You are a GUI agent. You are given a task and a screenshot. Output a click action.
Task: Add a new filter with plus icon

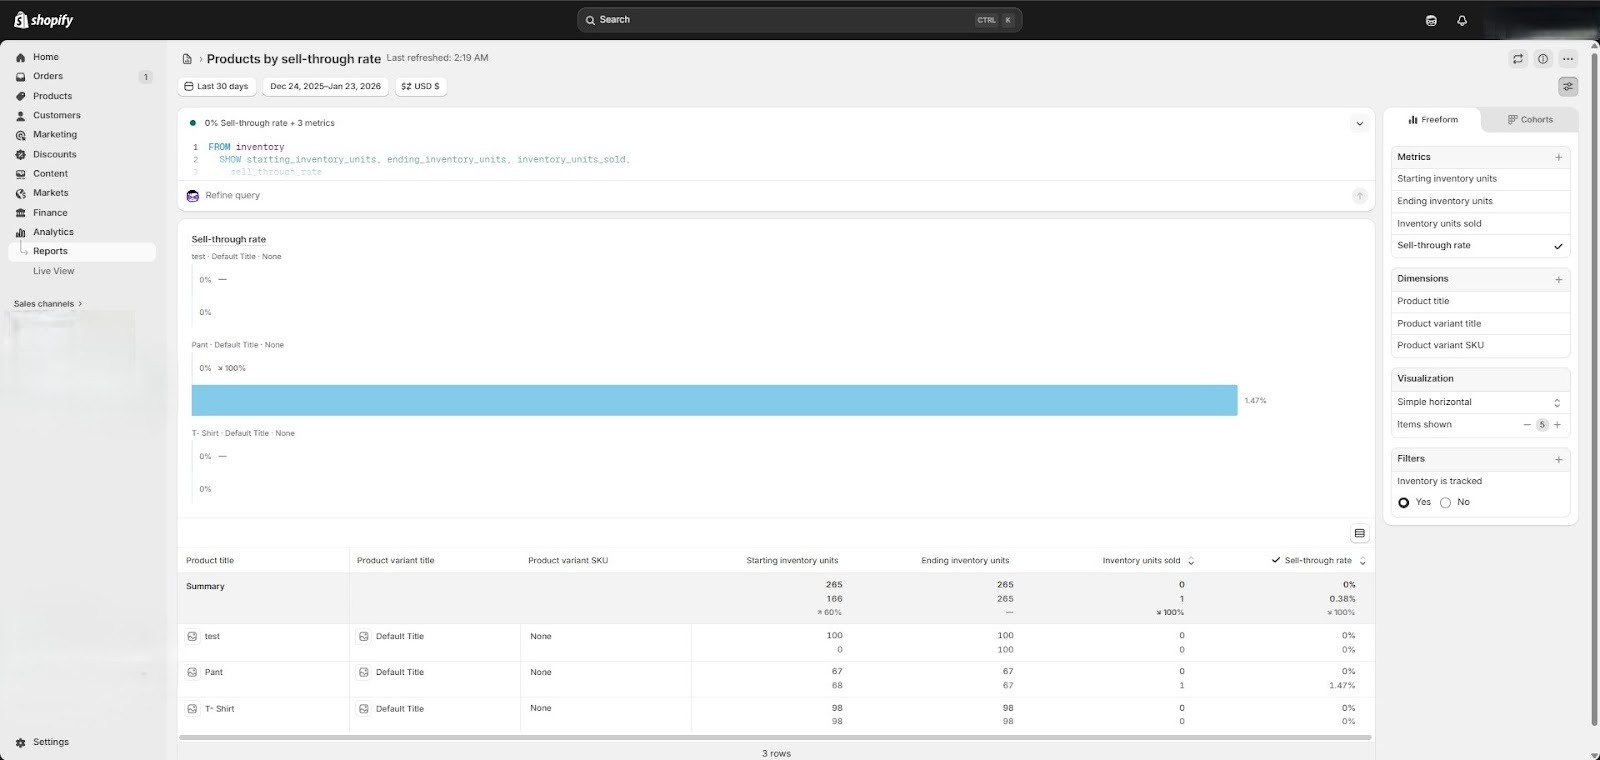tap(1558, 459)
